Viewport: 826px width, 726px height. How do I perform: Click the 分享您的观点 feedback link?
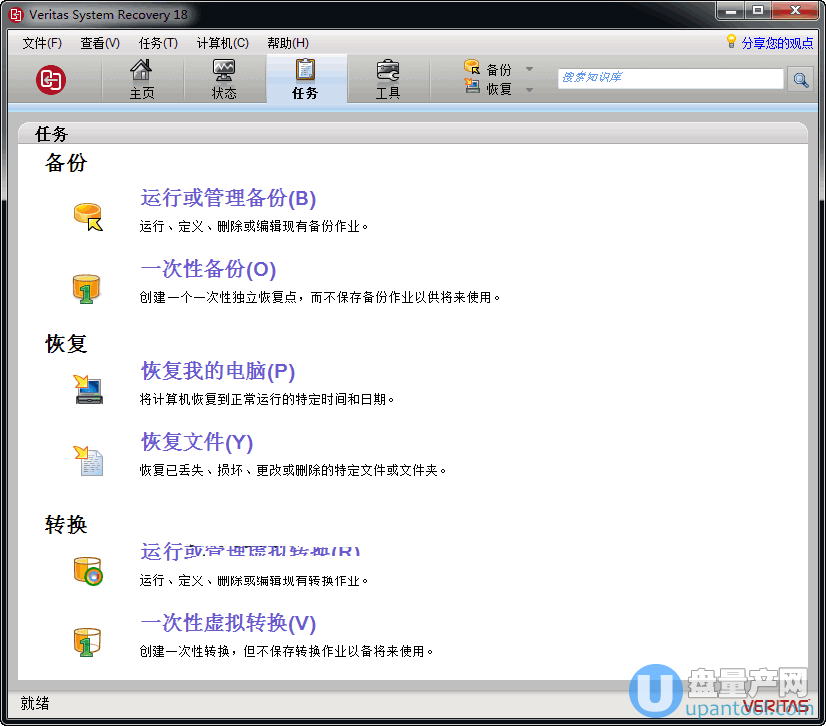click(776, 43)
